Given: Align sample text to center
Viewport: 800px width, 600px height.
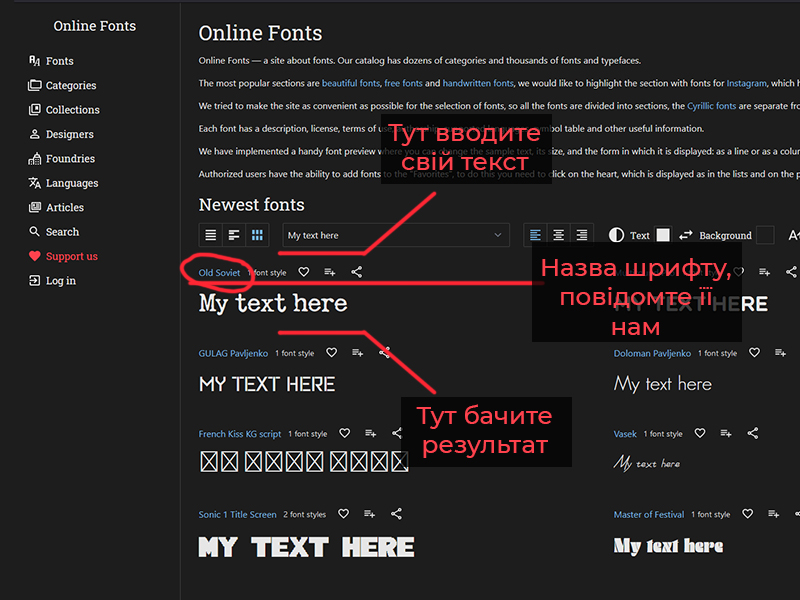Looking at the screenshot, I should point(558,236).
